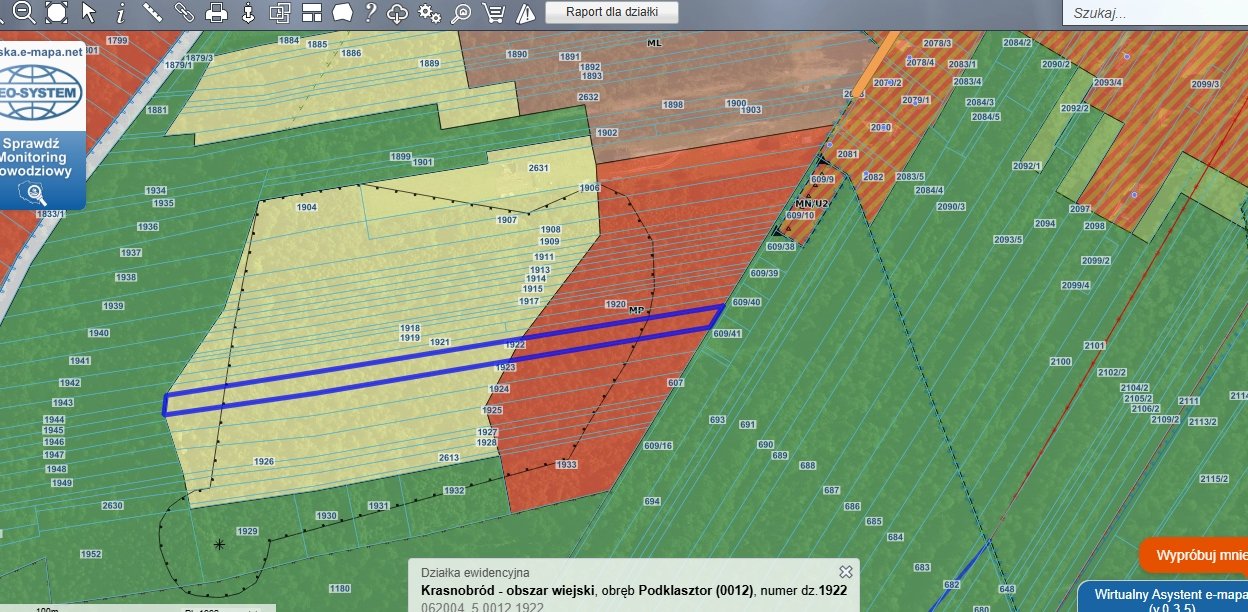Click the zoom out magnifier icon

click(24, 12)
